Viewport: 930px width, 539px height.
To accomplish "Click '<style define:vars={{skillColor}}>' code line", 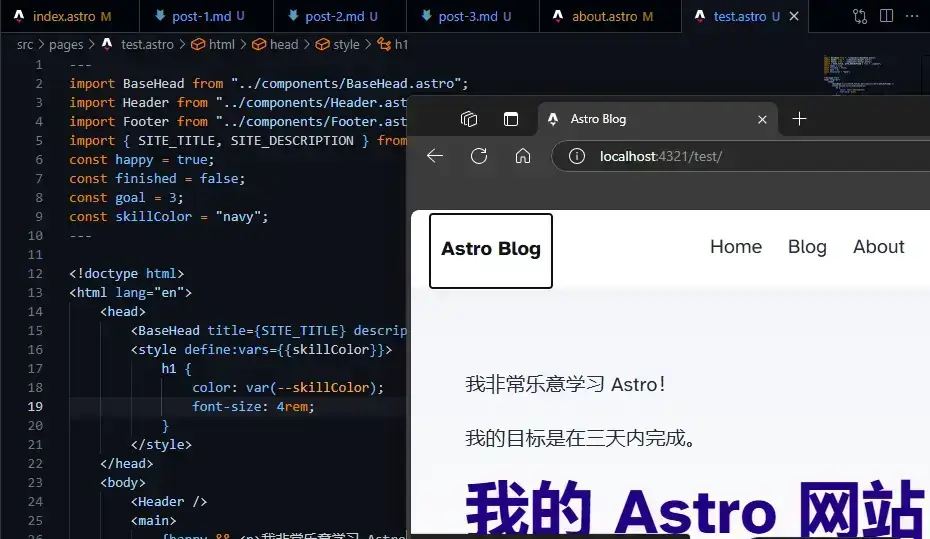I will click(262, 349).
